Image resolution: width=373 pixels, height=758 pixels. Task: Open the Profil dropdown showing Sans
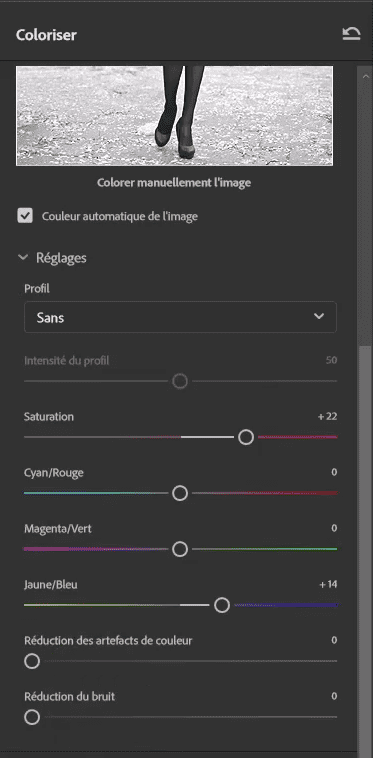180,317
